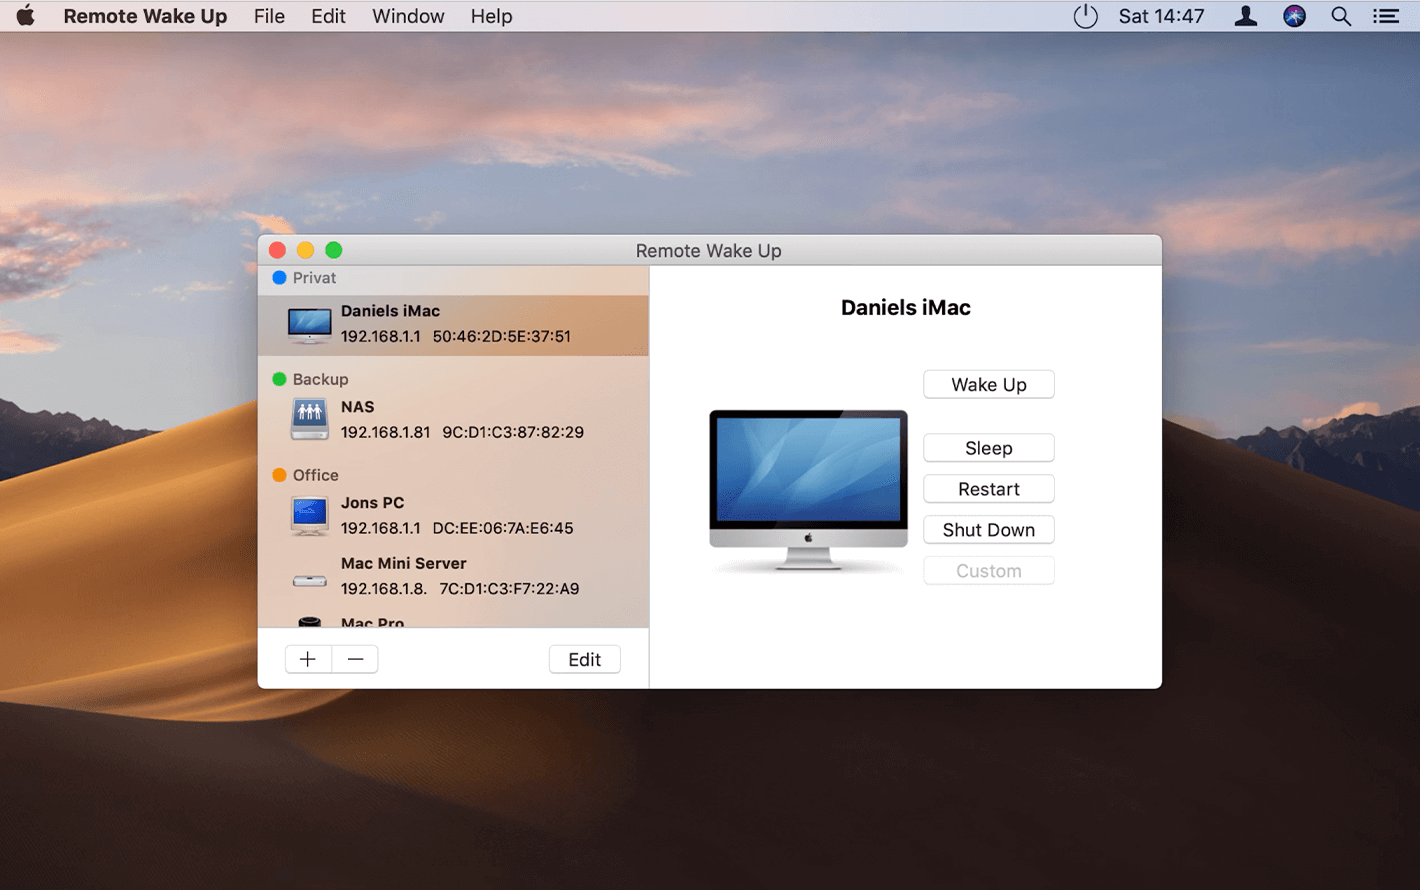Open the Edit menu in menu bar
Image resolution: width=1420 pixels, height=890 pixels.
(328, 16)
